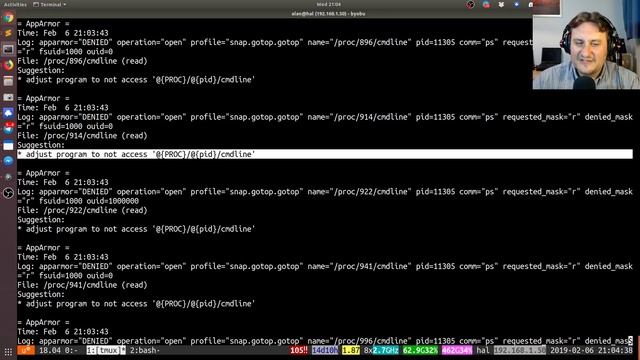Click name="/proc/996/cmdline" in last log
640x360 pixels.
click(359, 341)
